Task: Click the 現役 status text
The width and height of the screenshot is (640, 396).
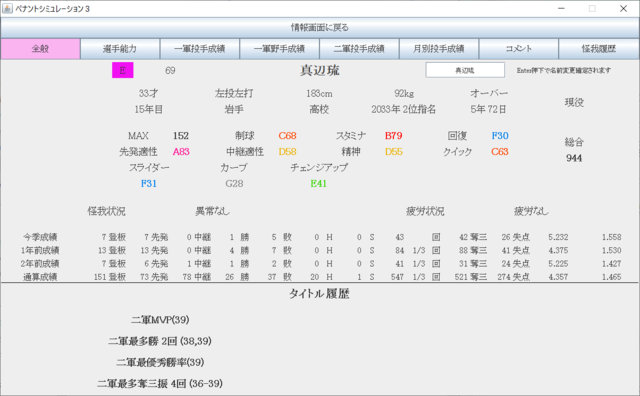Action: 574,102
